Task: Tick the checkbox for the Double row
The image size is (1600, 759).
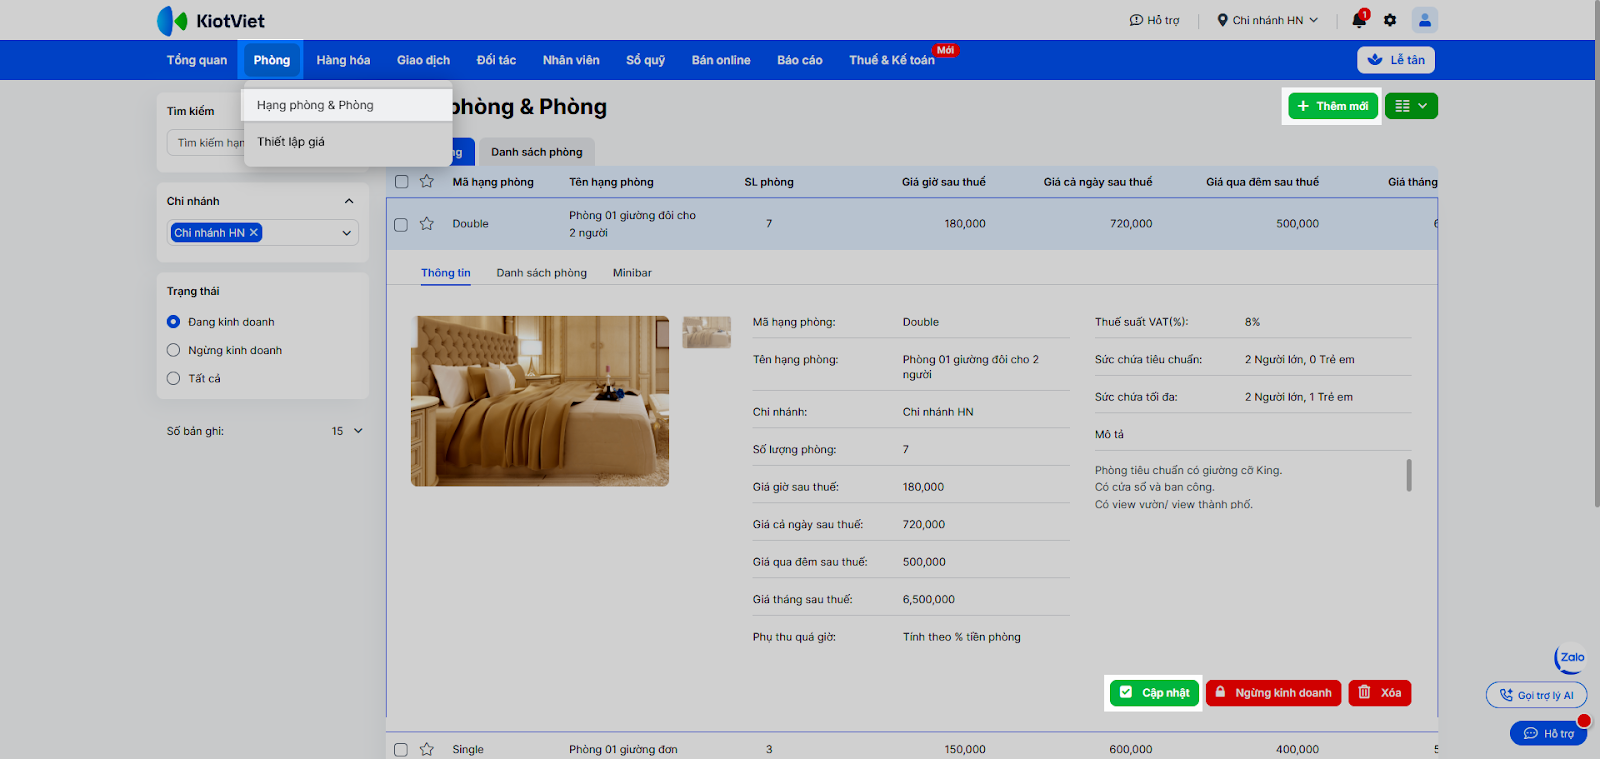Action: coord(401,225)
